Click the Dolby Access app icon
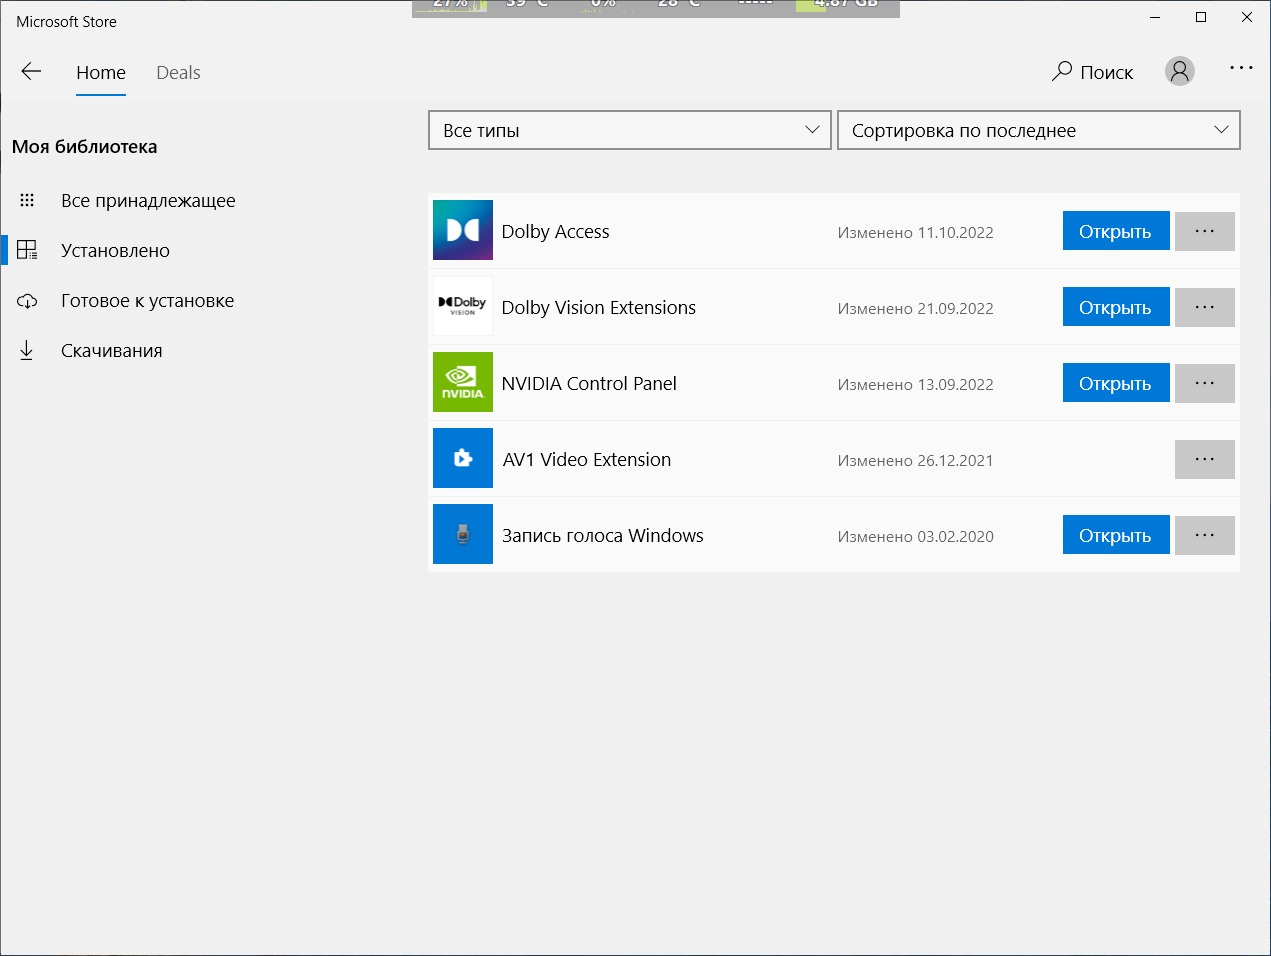1271x956 pixels. (x=463, y=230)
